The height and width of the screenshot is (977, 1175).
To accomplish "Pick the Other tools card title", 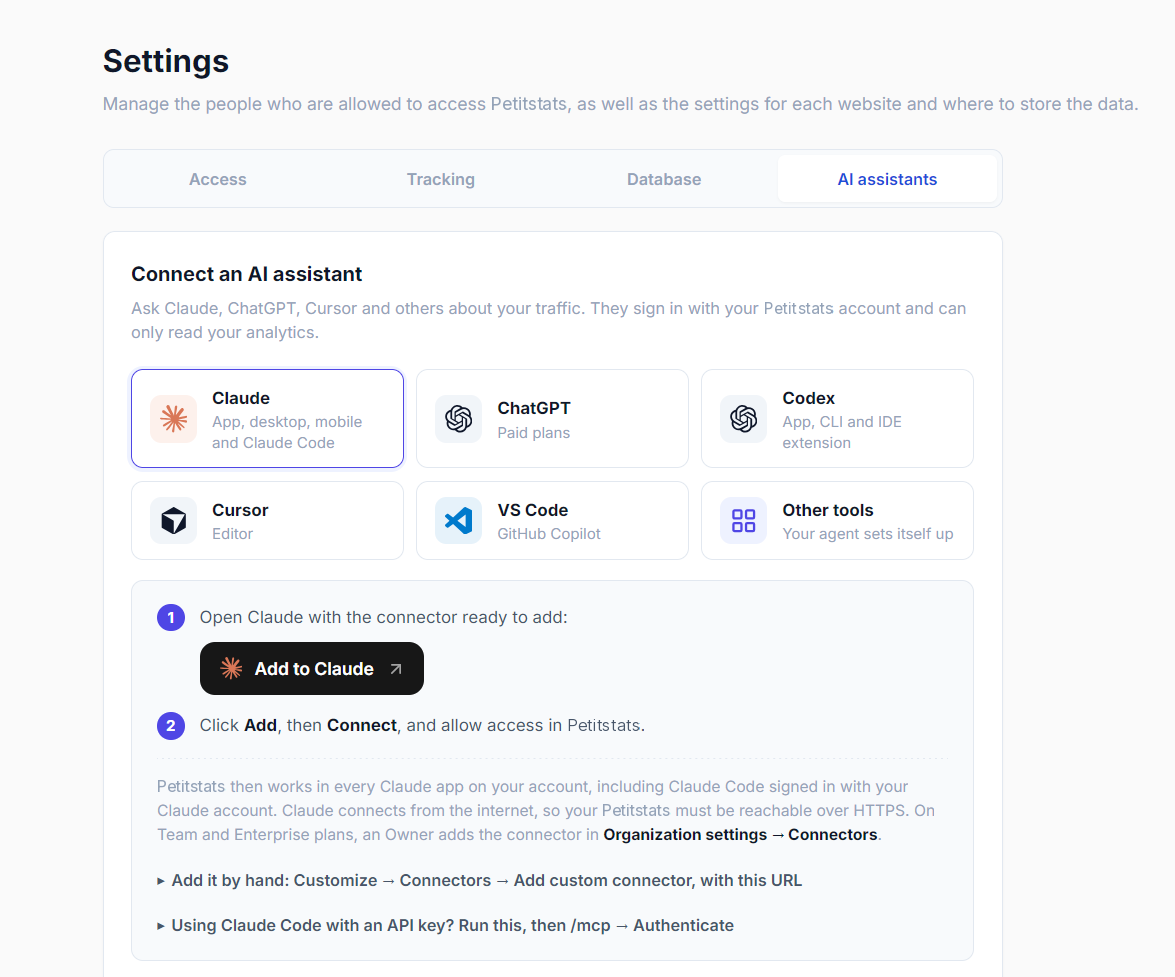I will pyautogui.click(x=828, y=510).
